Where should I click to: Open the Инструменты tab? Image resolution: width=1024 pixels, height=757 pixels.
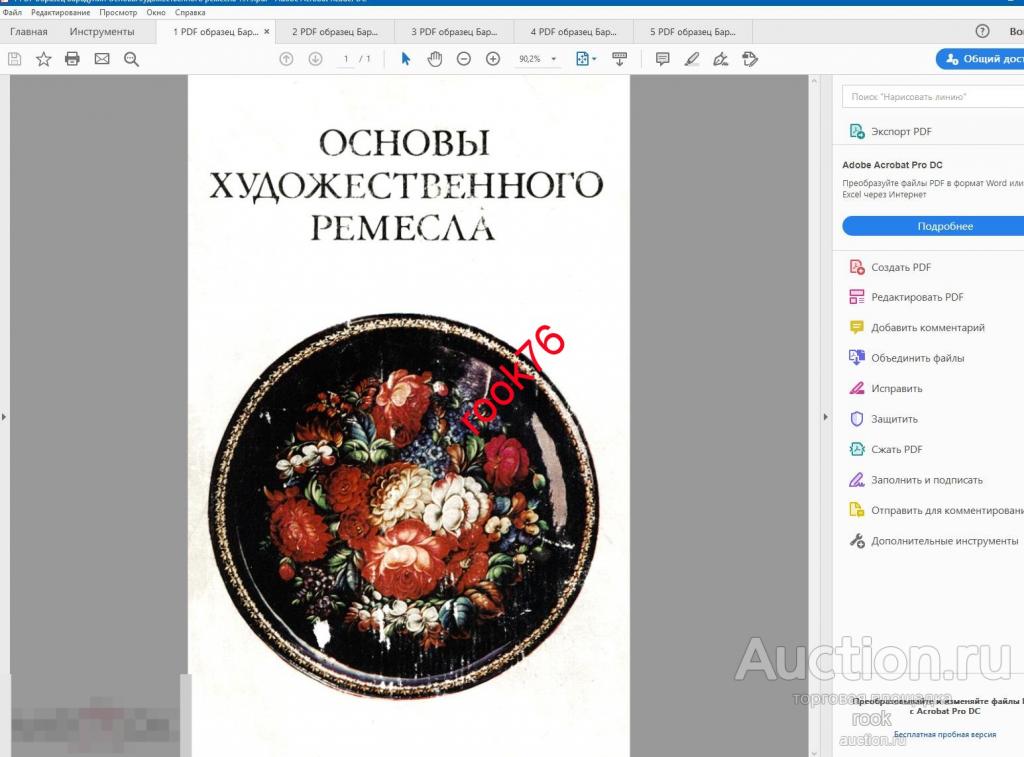pyautogui.click(x=101, y=32)
